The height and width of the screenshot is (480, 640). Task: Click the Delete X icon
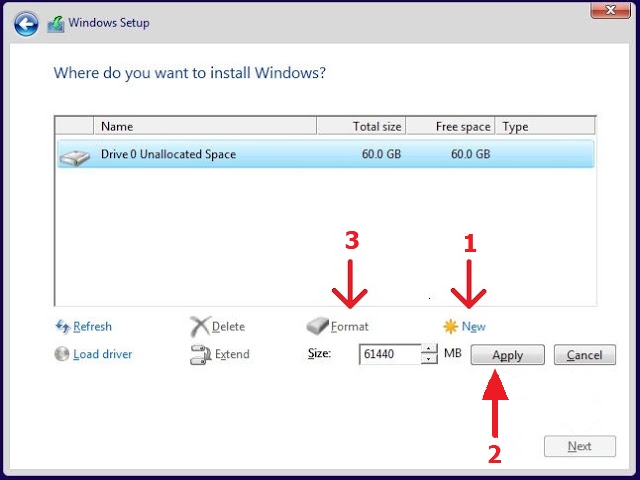pyautogui.click(x=200, y=327)
